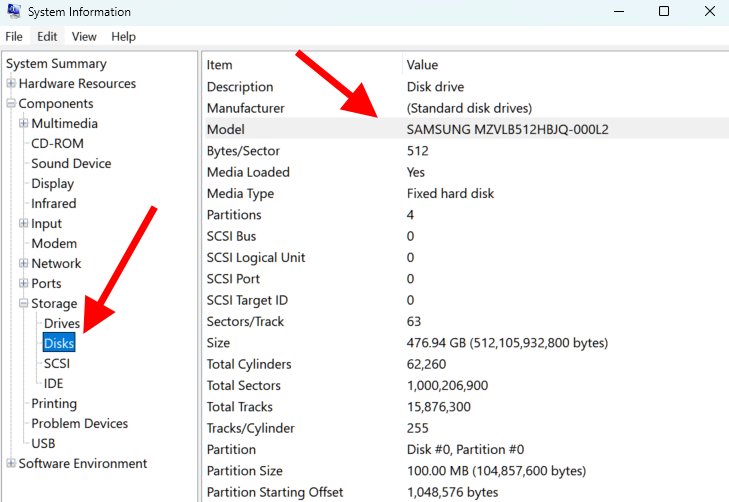Open the Help menu
This screenshot has height=502, width=729.
click(x=123, y=36)
